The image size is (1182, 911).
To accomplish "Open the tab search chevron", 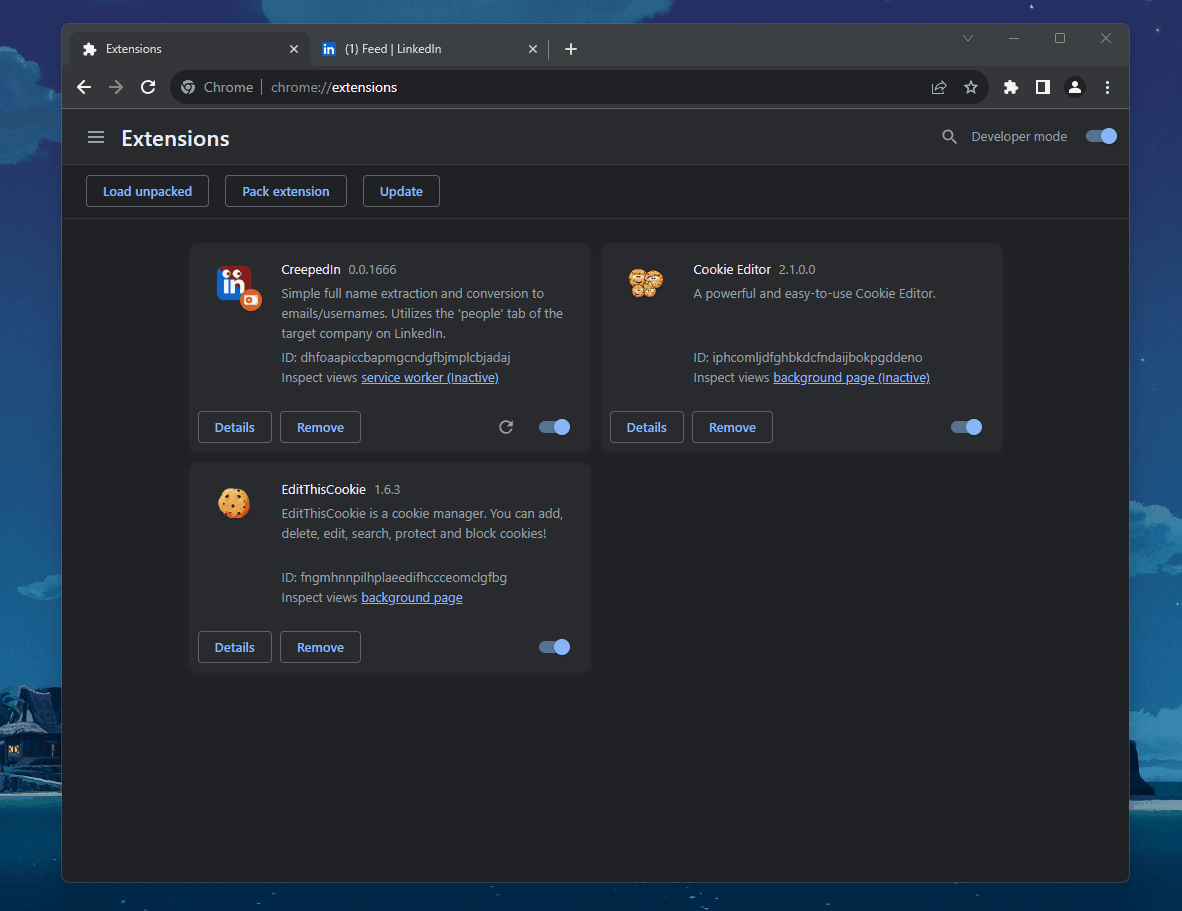I will coord(968,38).
